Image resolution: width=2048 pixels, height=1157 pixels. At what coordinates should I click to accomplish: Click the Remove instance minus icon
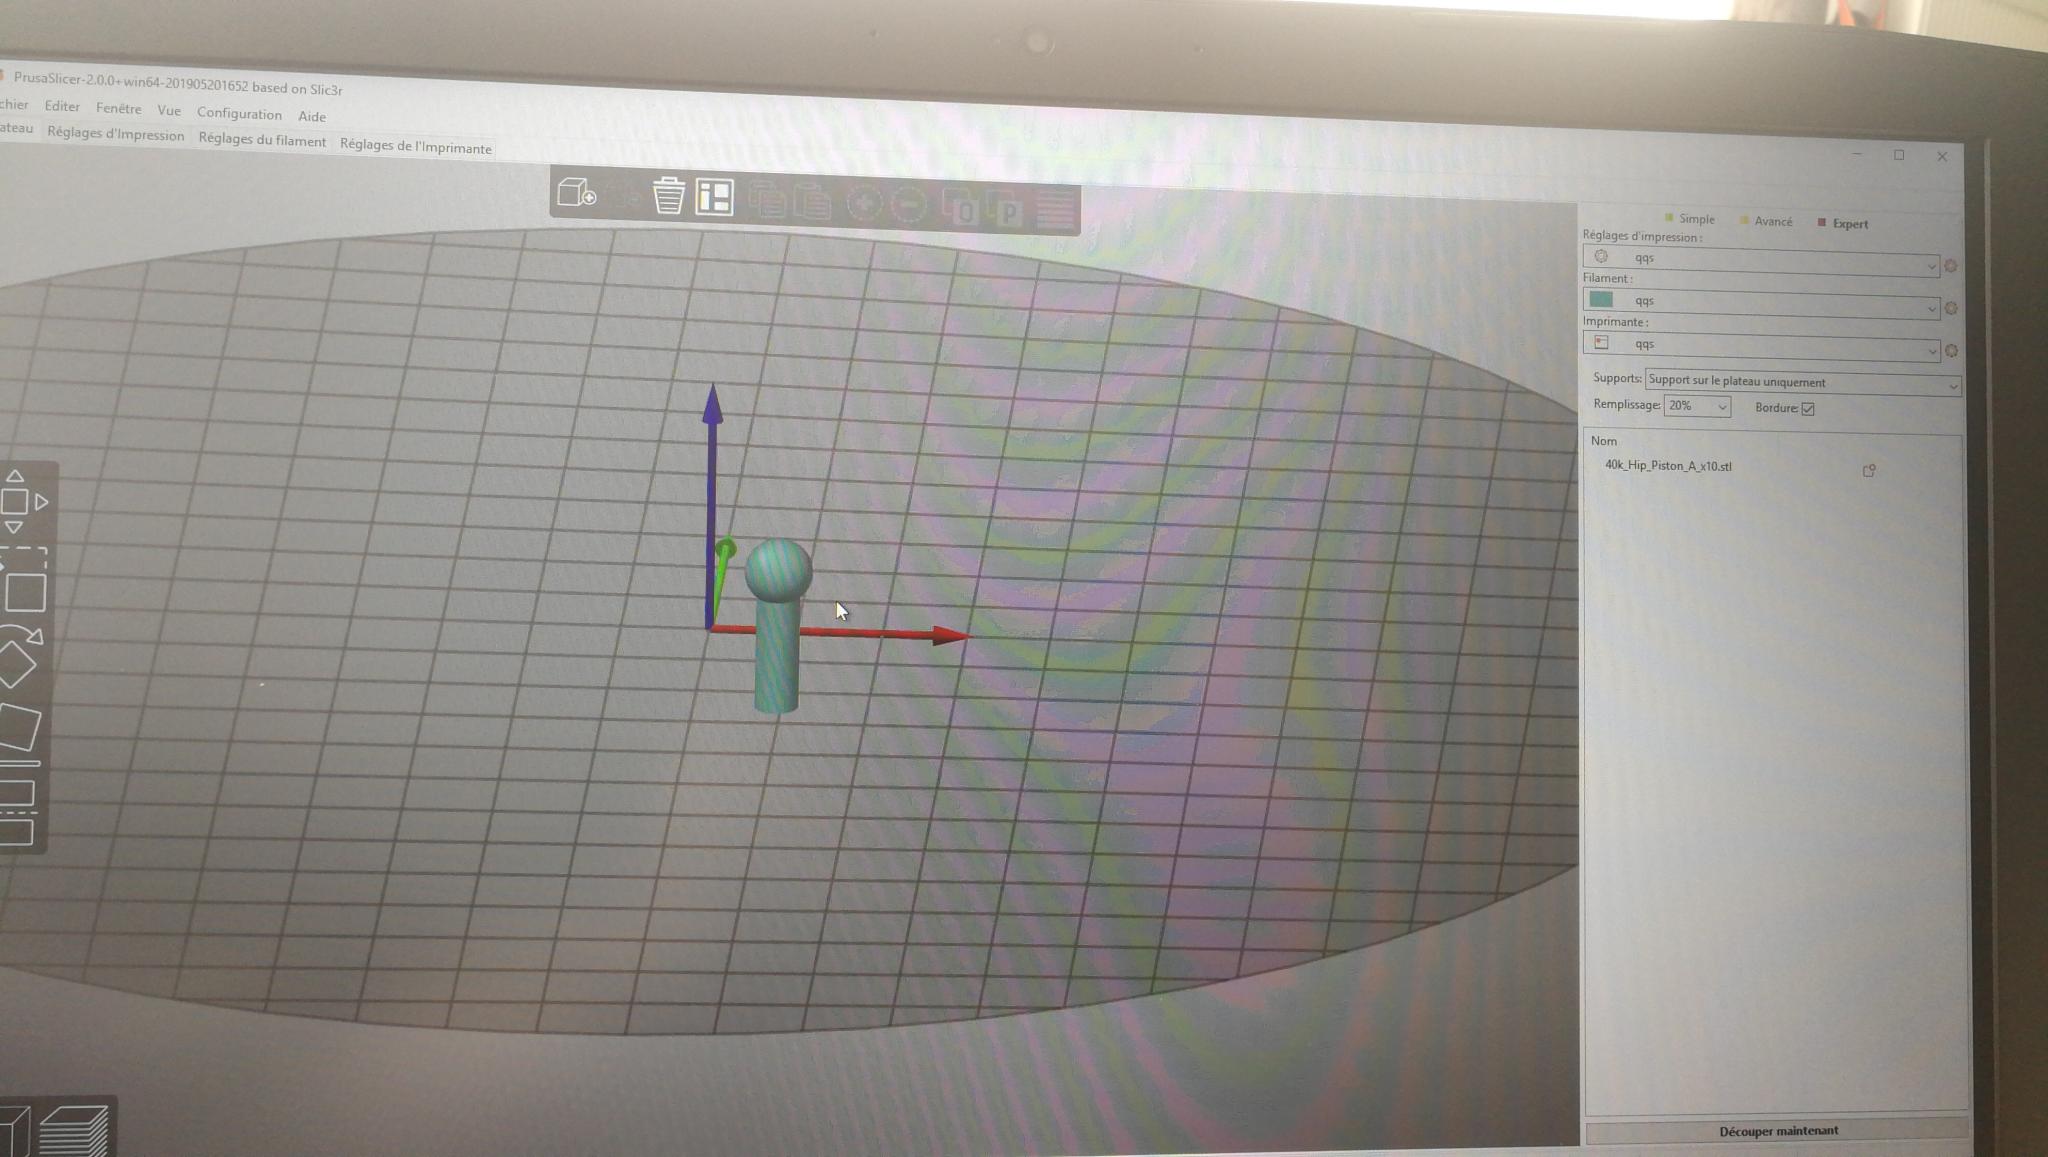click(x=908, y=206)
